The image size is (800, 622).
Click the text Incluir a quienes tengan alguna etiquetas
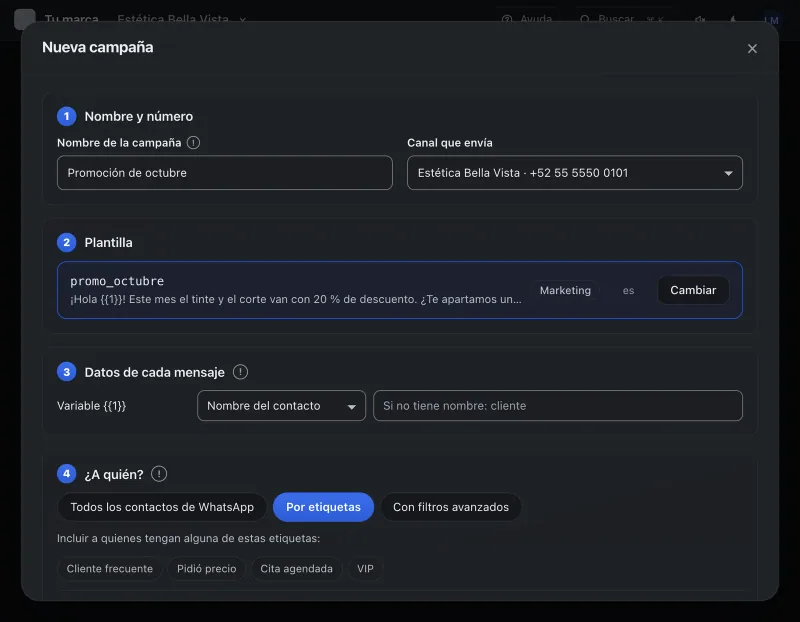[x=188, y=538]
